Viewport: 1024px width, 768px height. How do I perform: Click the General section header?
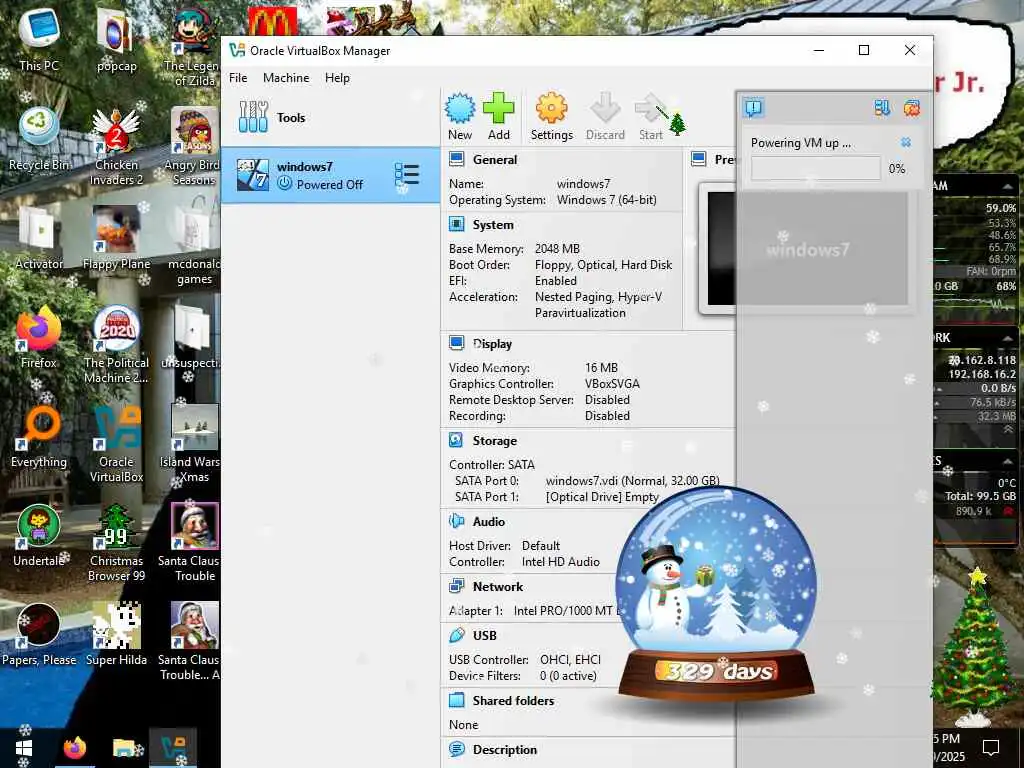tap(494, 160)
